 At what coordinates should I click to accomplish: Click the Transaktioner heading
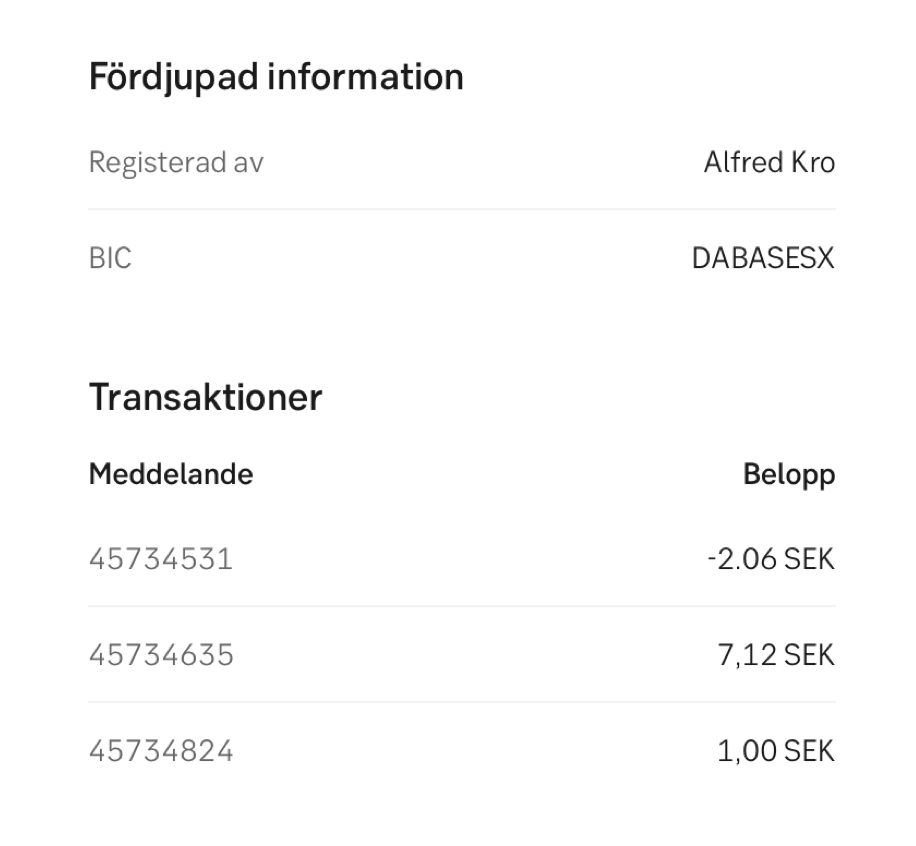tap(205, 397)
